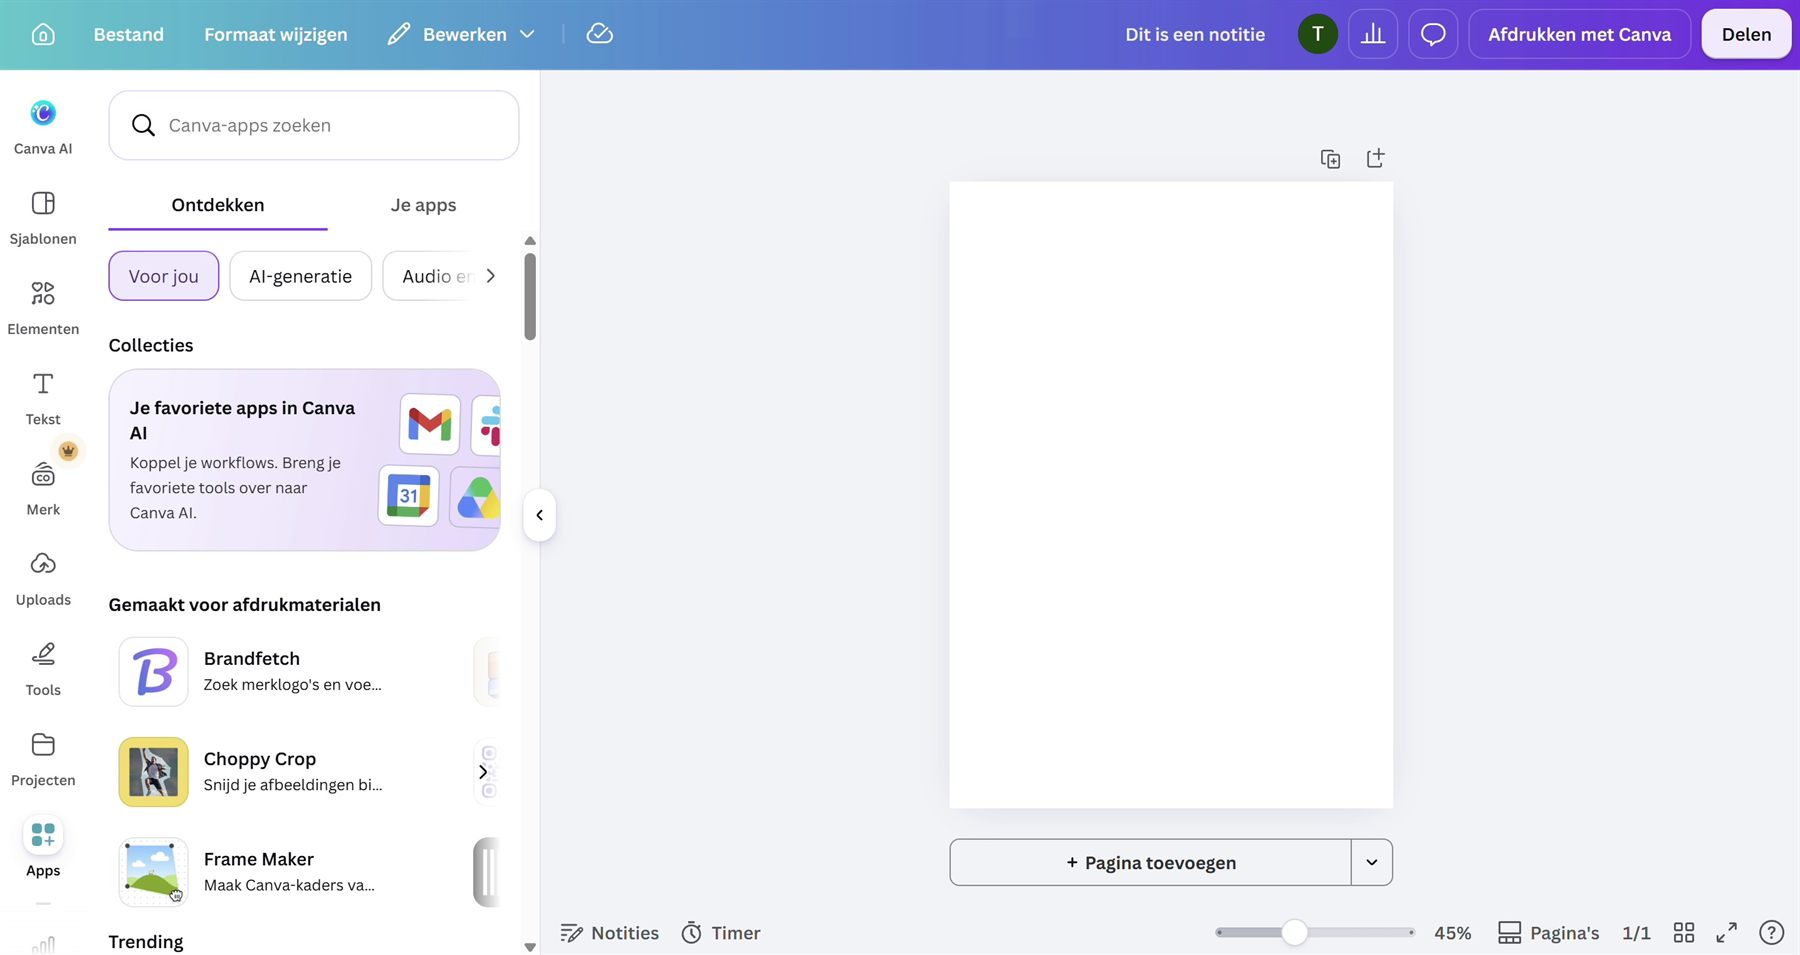Screen dimensions: 1800x955
Task: Expand the Pagina toevoegen dropdown arrow
Action: (1372, 862)
